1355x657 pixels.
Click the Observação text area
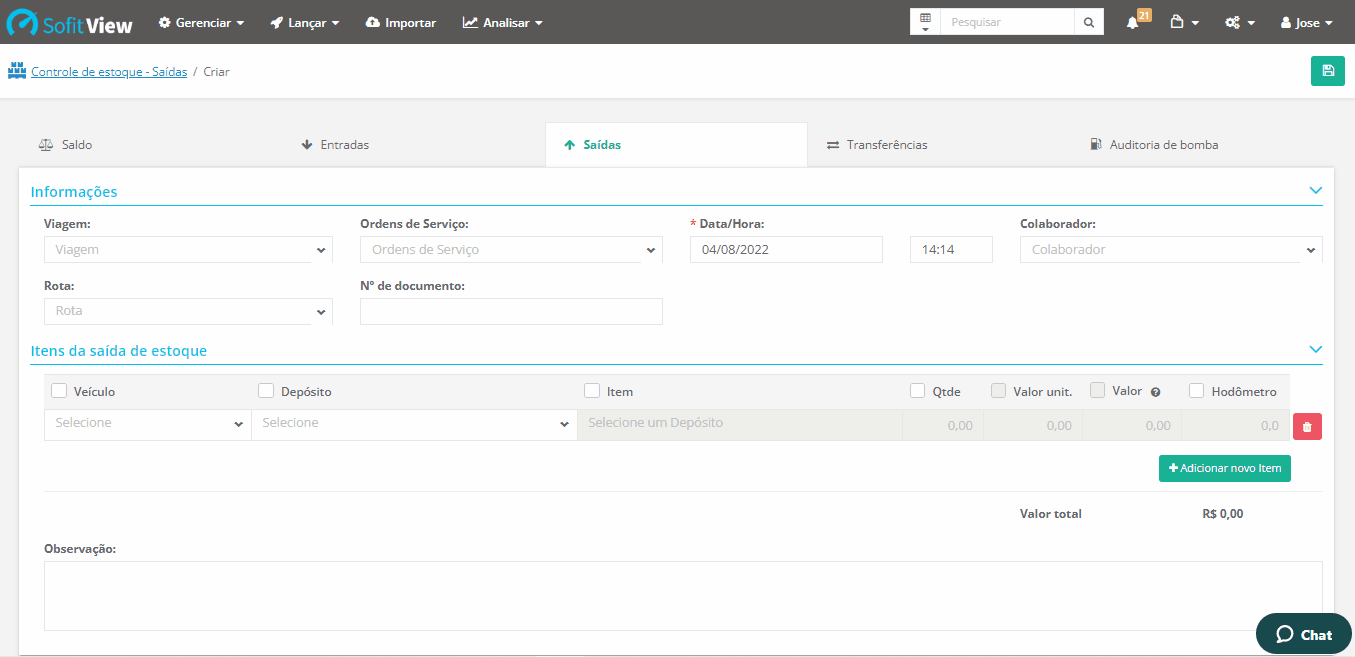click(683, 596)
